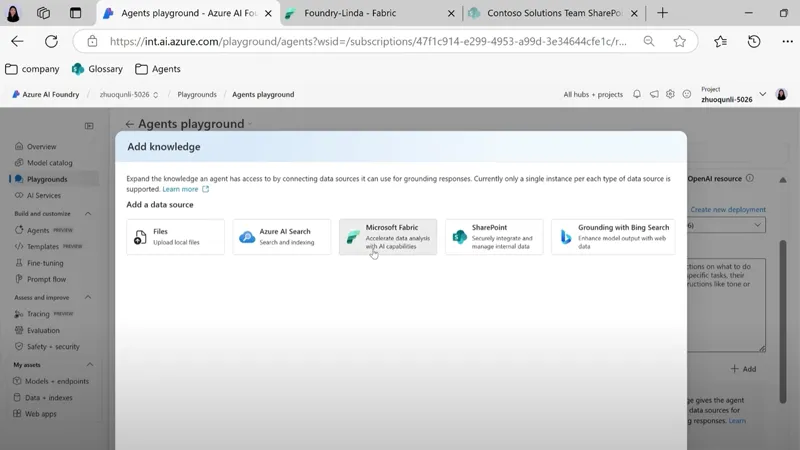Open the Agents bookmarks folder

(158, 69)
